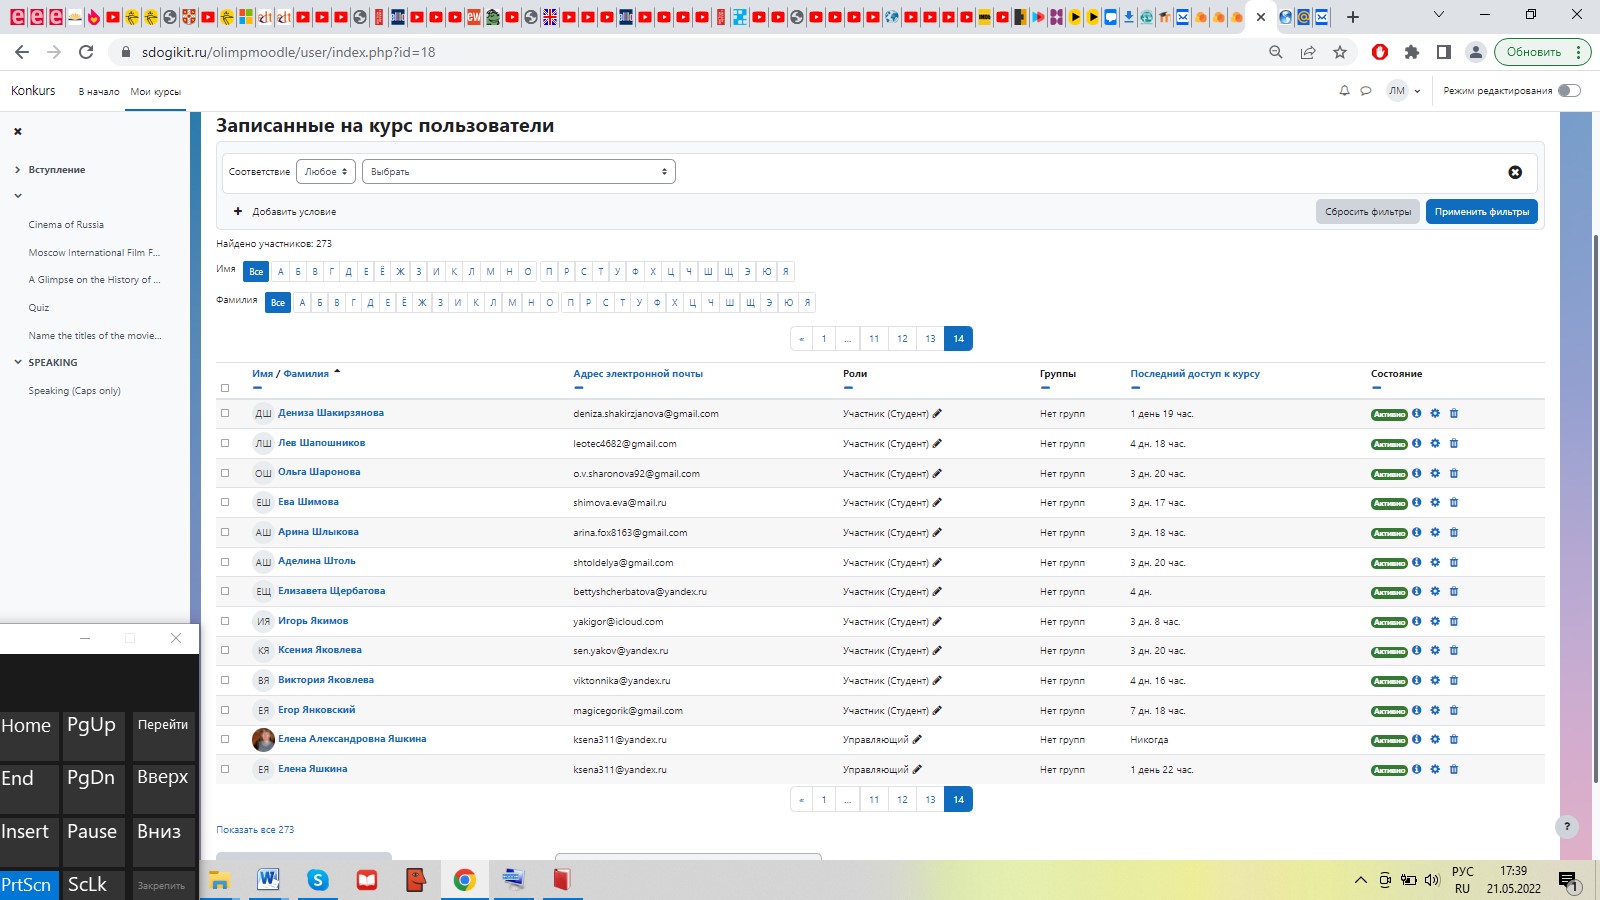
Task: Open enrolment settings gear for Аделина Штоль
Action: point(1435,562)
